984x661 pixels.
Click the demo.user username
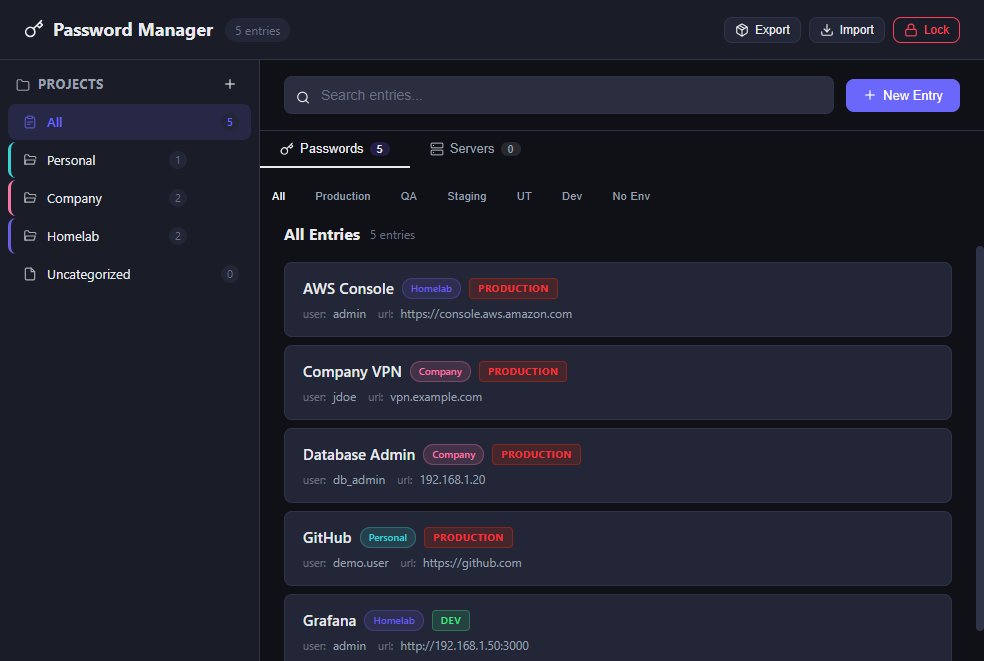[x=361, y=563]
